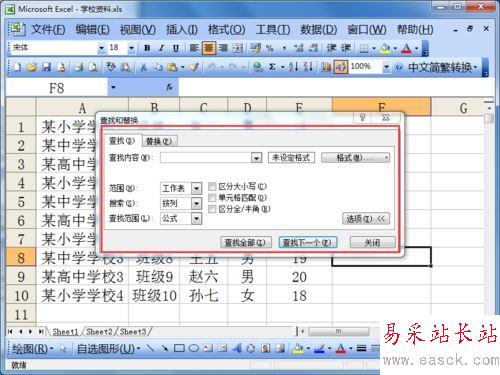Screen dimensions: 500x375
Task: Toggle bold formatting in the toolbar
Action: pos(147,48)
